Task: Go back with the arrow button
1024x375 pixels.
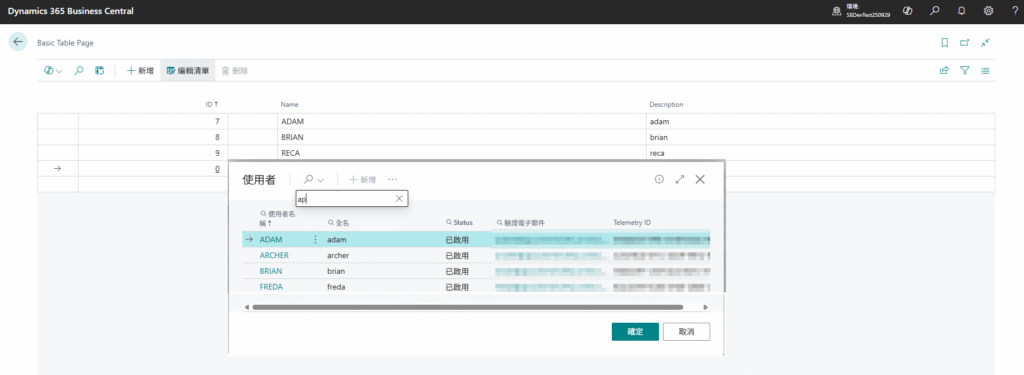Action: [x=18, y=42]
